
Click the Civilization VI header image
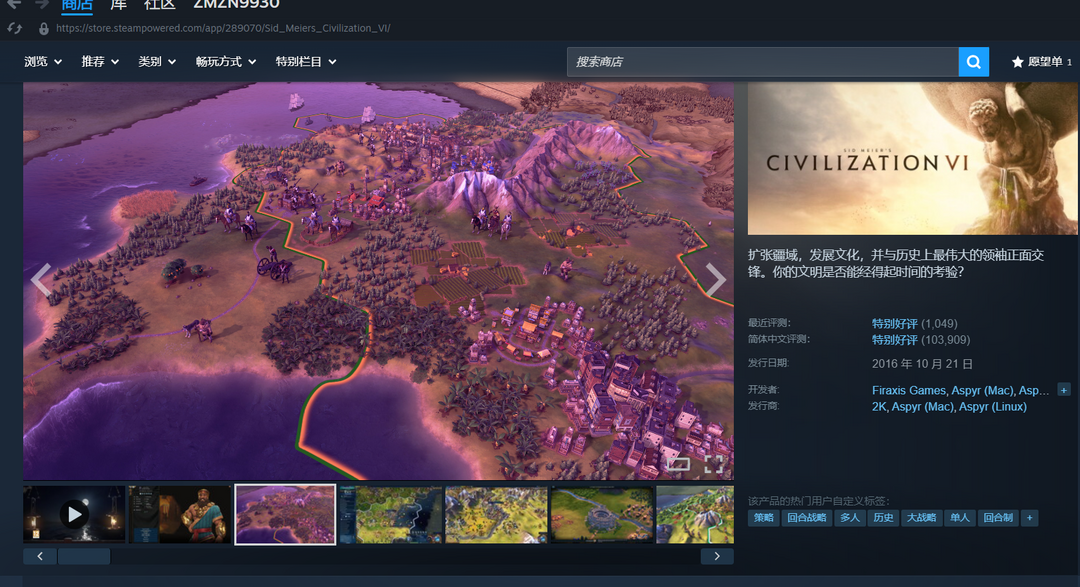click(912, 158)
